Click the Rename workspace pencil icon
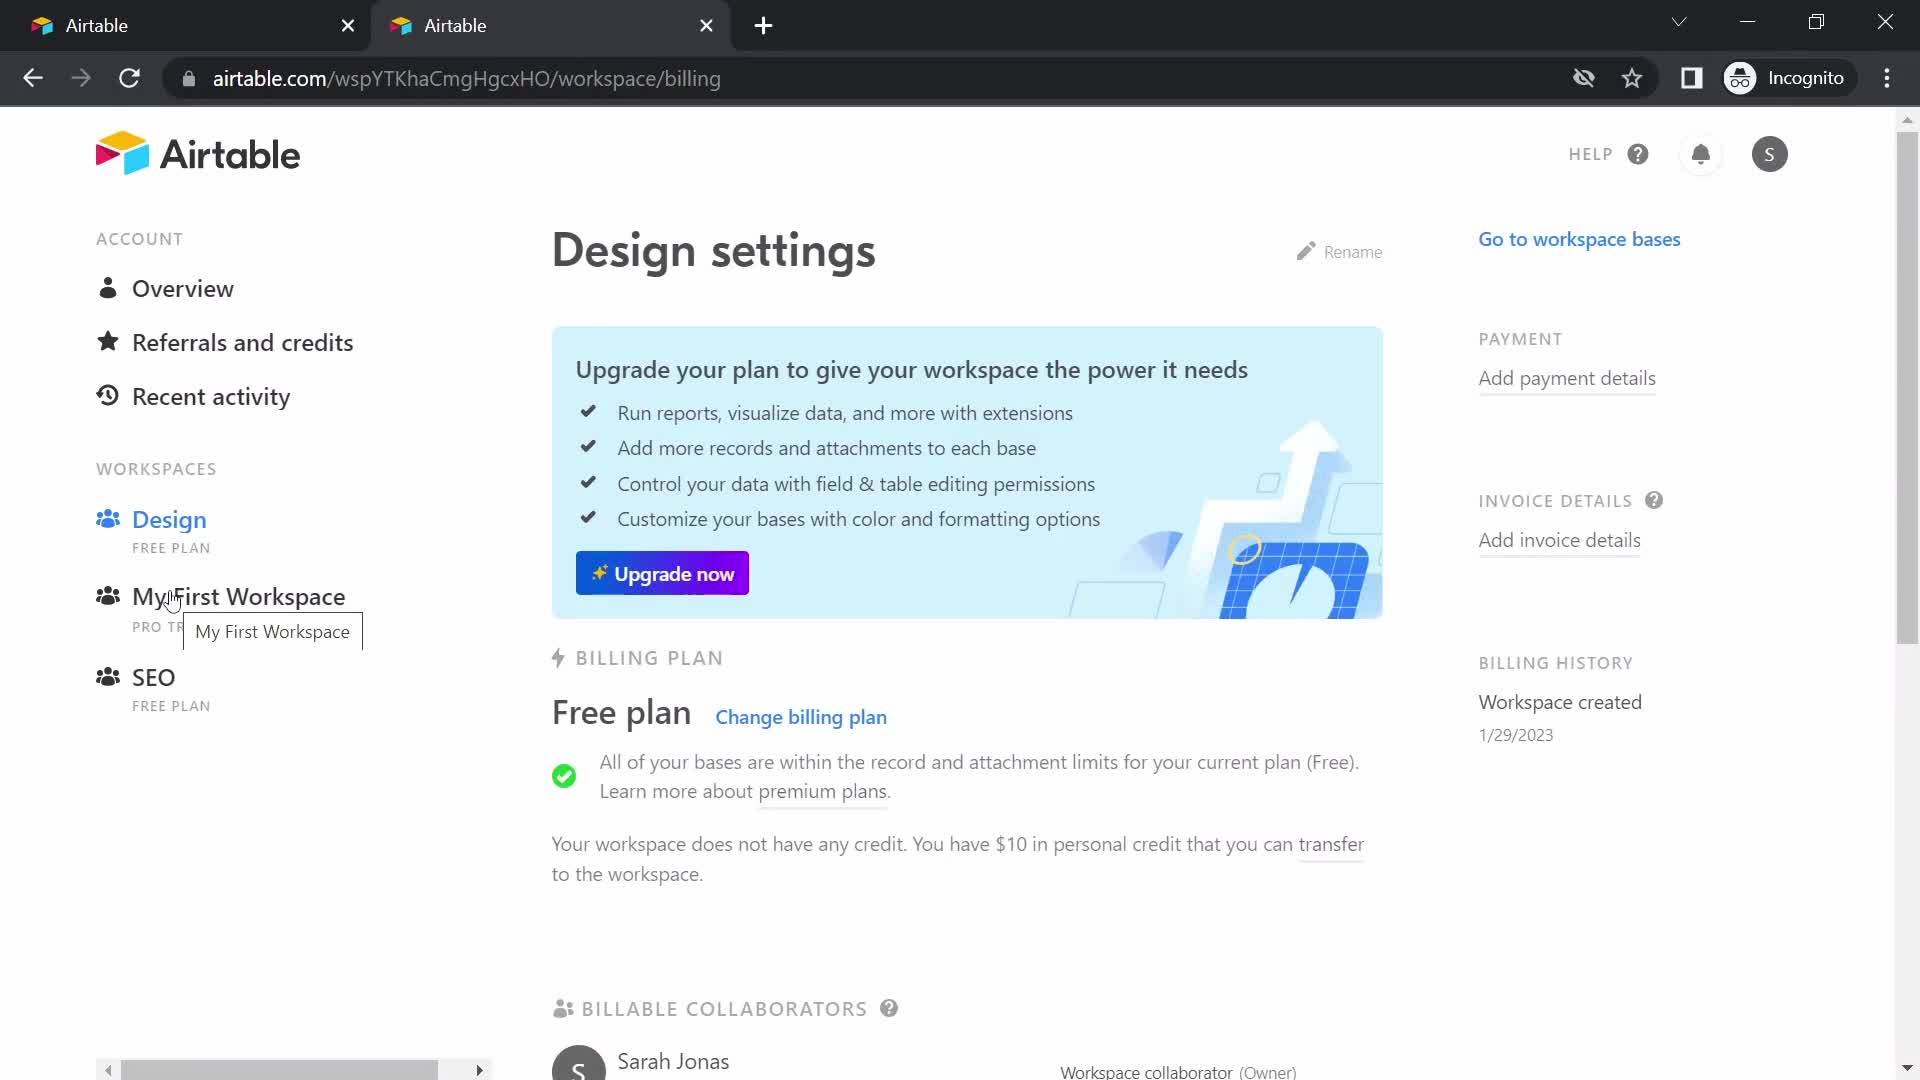 [1304, 251]
